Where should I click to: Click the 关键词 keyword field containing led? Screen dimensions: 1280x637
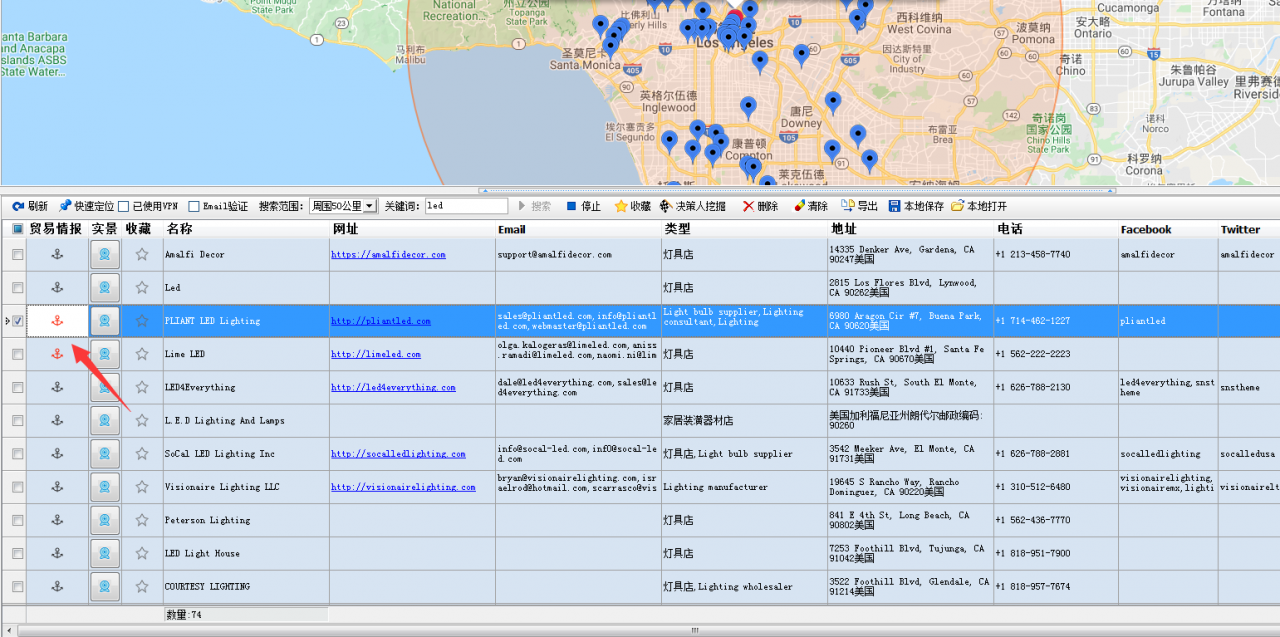coord(466,206)
